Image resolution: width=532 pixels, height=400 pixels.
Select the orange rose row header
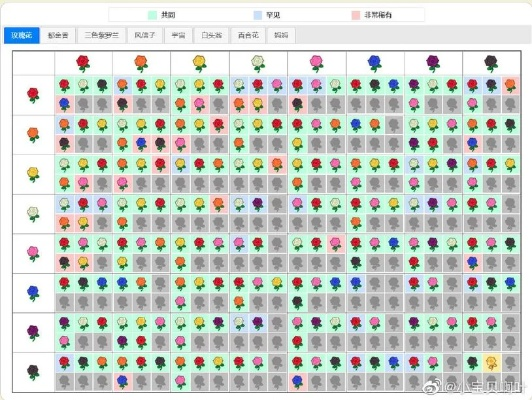[33, 135]
